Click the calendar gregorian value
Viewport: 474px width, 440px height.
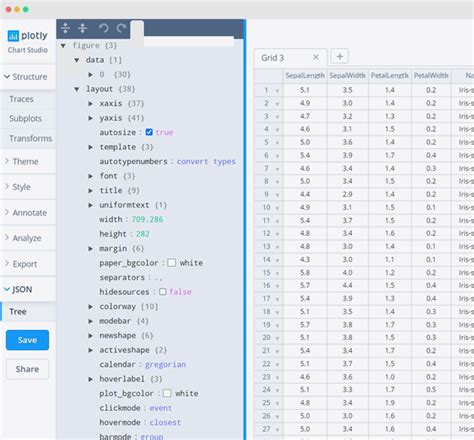pyautogui.click(x=165, y=364)
